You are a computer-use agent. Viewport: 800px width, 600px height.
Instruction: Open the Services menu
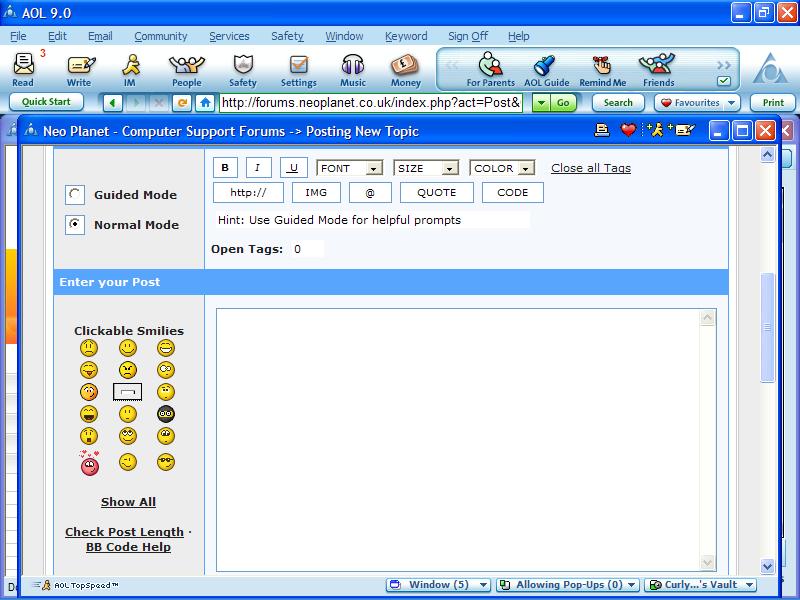pos(229,36)
